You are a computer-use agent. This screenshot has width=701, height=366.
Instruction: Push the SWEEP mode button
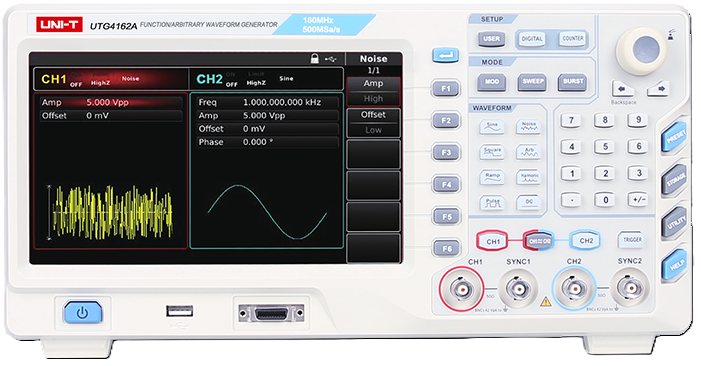click(x=533, y=82)
